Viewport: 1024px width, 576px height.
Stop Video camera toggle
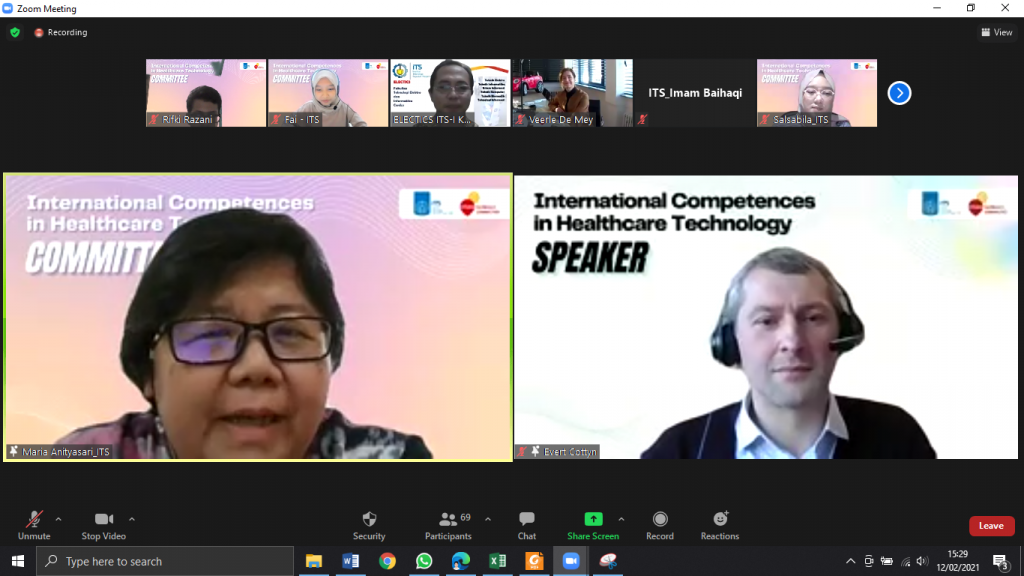point(104,519)
